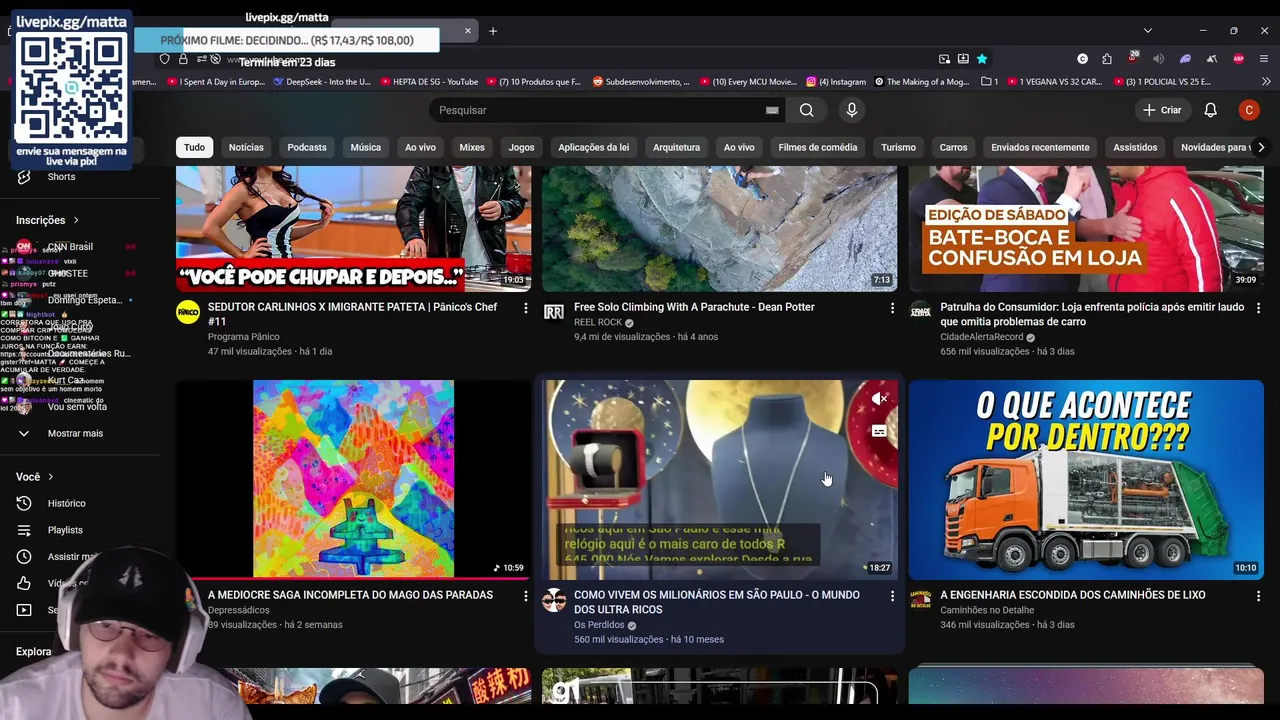This screenshot has height=720, width=1280.
Task: Open options for MAGO DAS PARADAS video
Action: 525,596
